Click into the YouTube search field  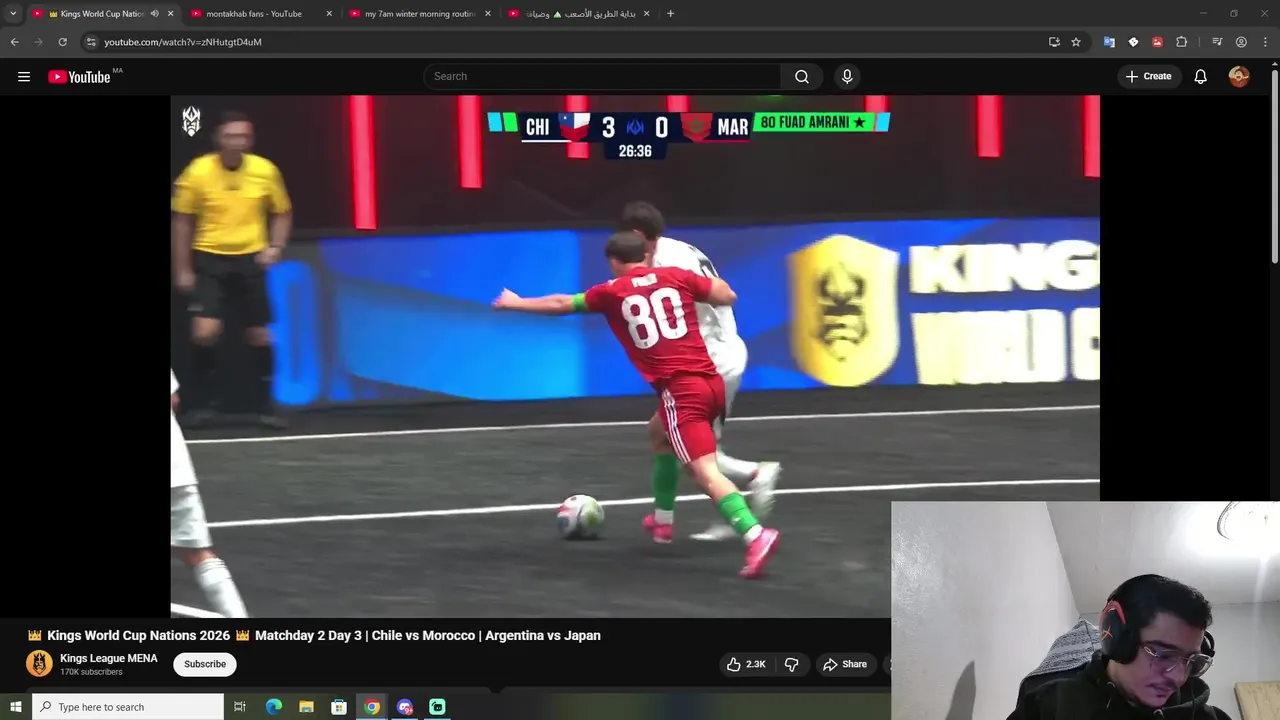pyautogui.click(x=602, y=77)
